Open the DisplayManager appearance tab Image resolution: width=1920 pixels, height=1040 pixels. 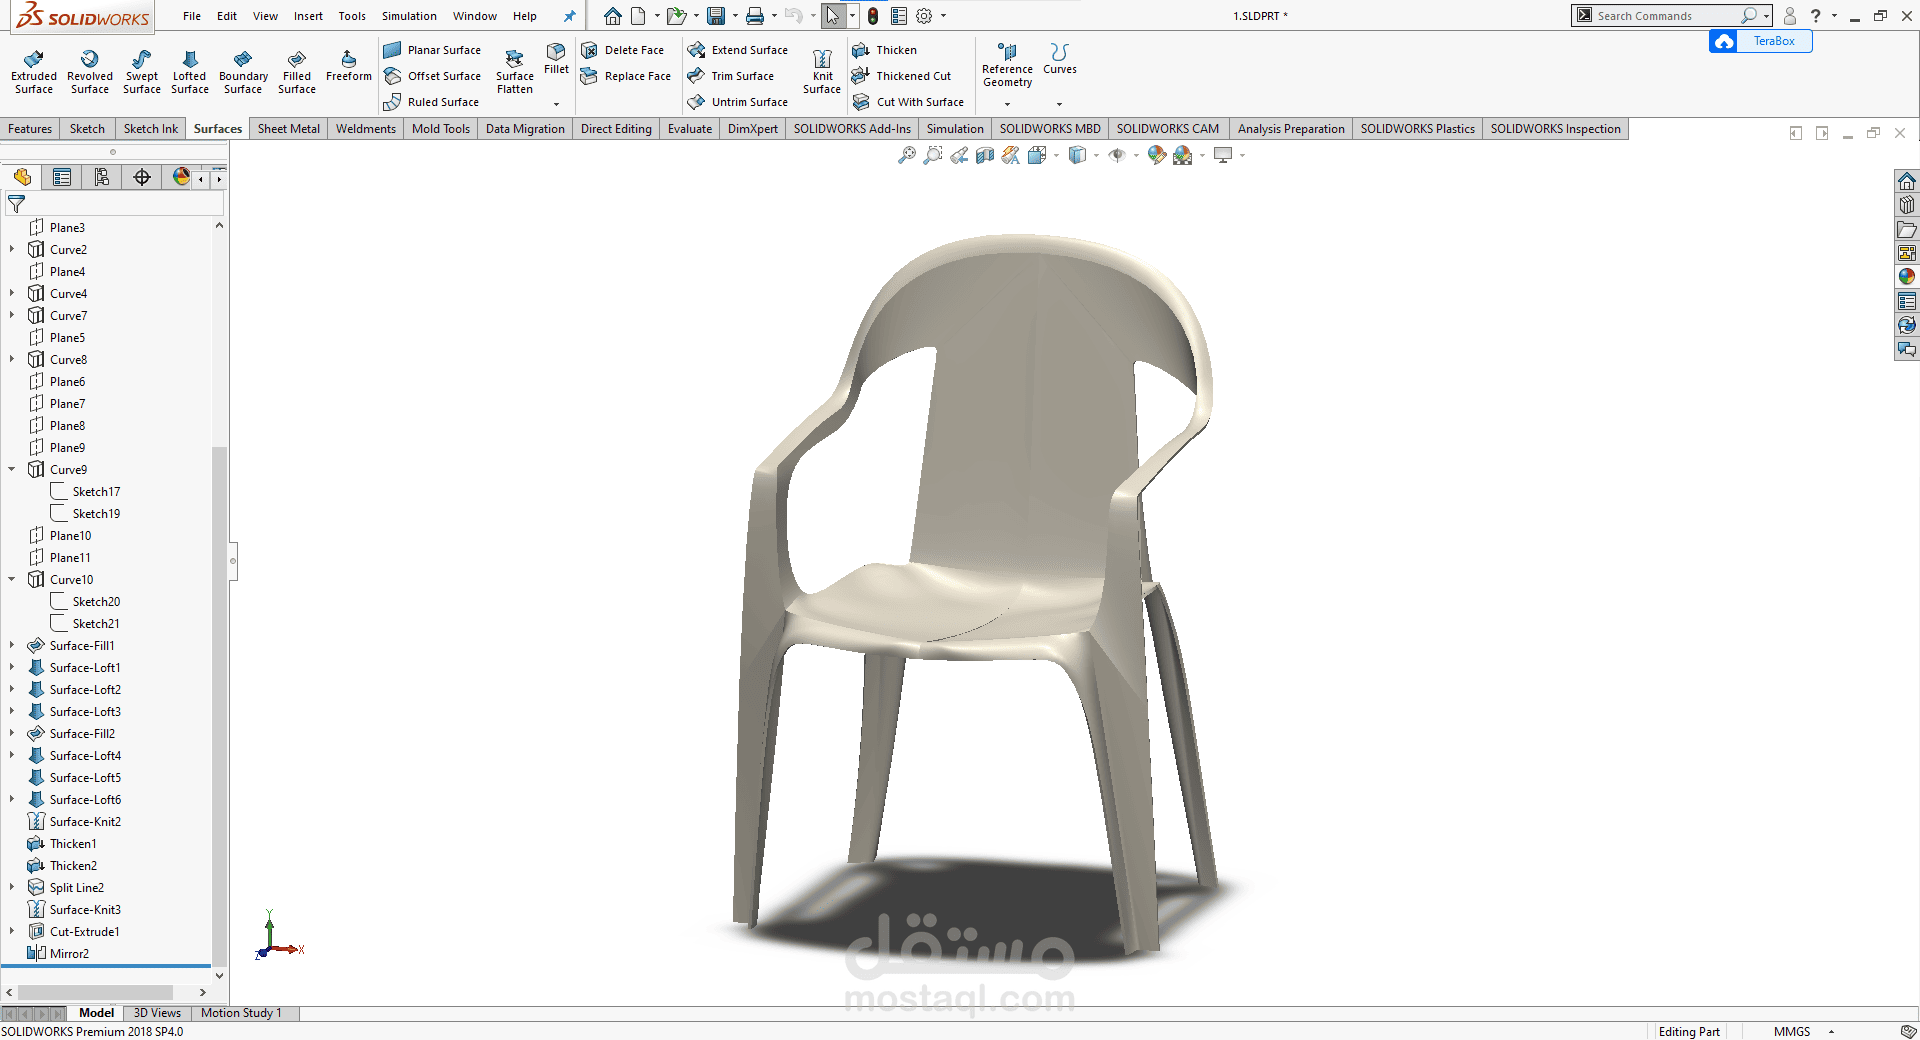point(181,177)
